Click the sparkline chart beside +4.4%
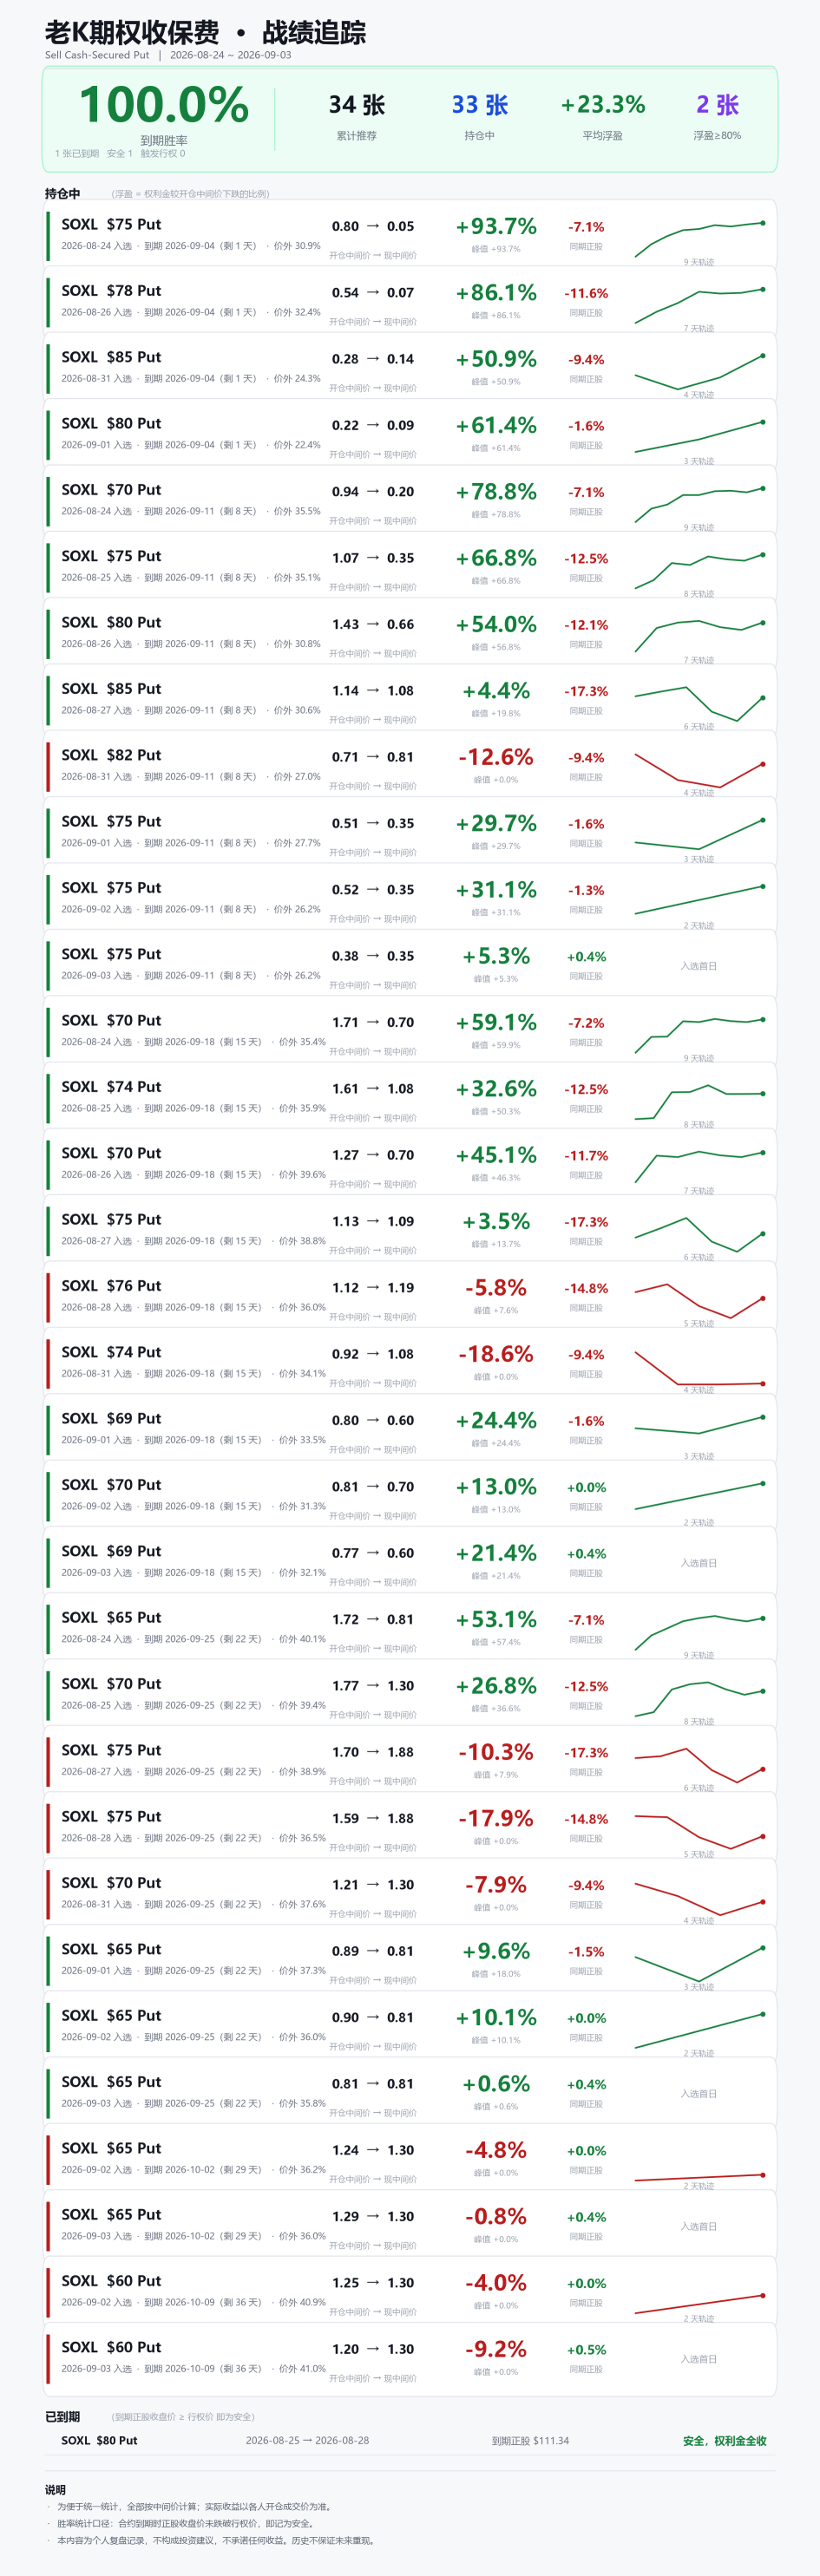This screenshot has height=2576, width=820. (699, 703)
